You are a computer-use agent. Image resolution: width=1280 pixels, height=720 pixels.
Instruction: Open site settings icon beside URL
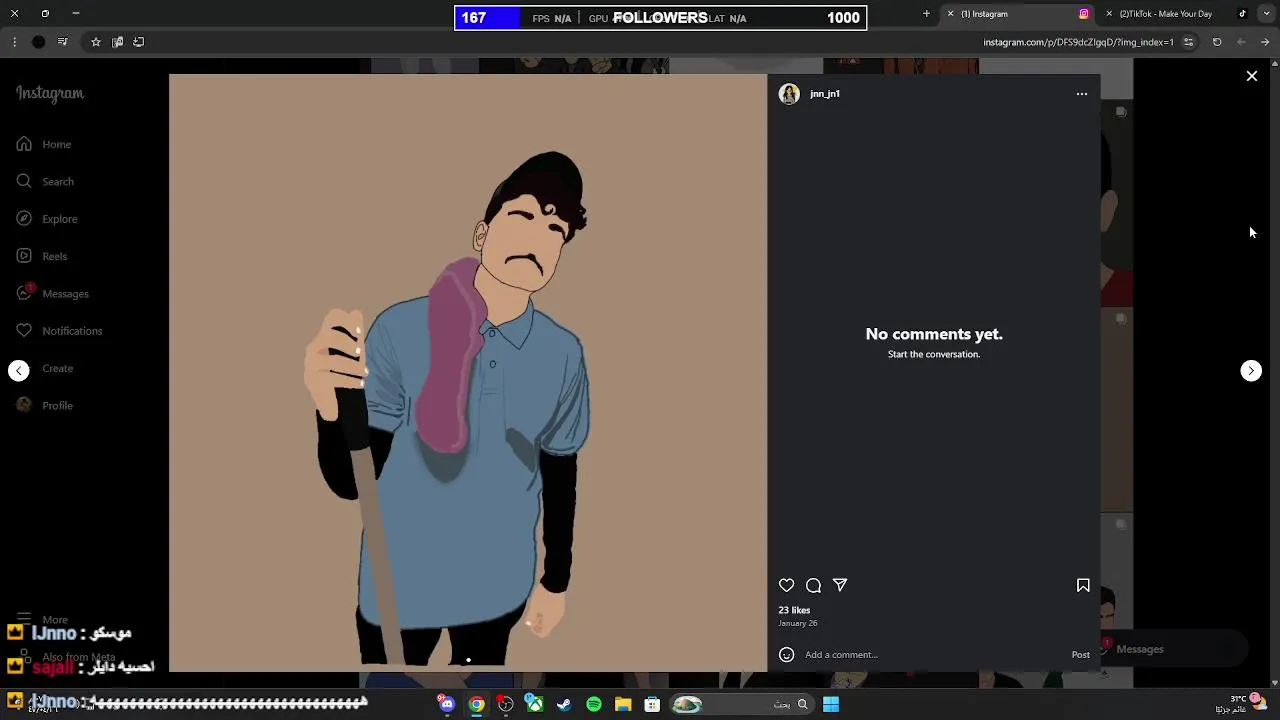(x=1188, y=42)
